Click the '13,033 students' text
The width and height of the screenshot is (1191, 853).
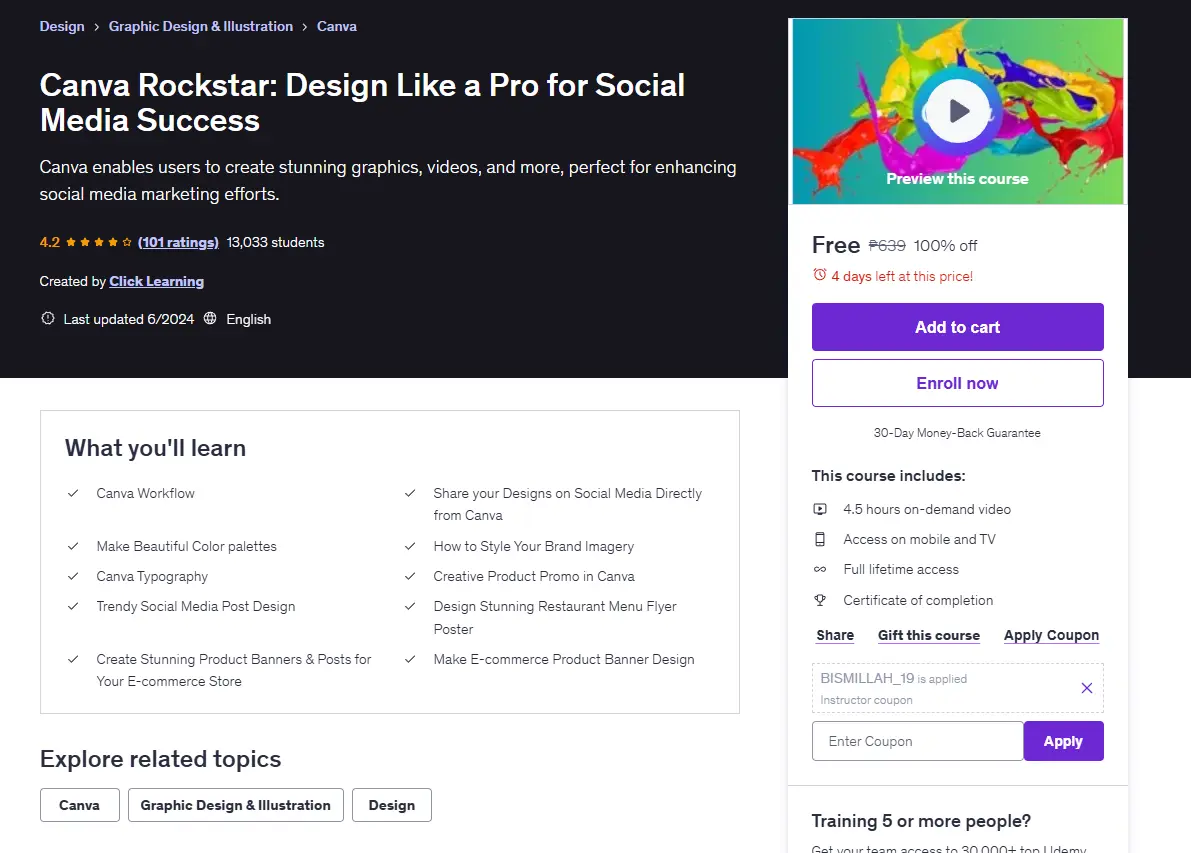click(x=275, y=242)
